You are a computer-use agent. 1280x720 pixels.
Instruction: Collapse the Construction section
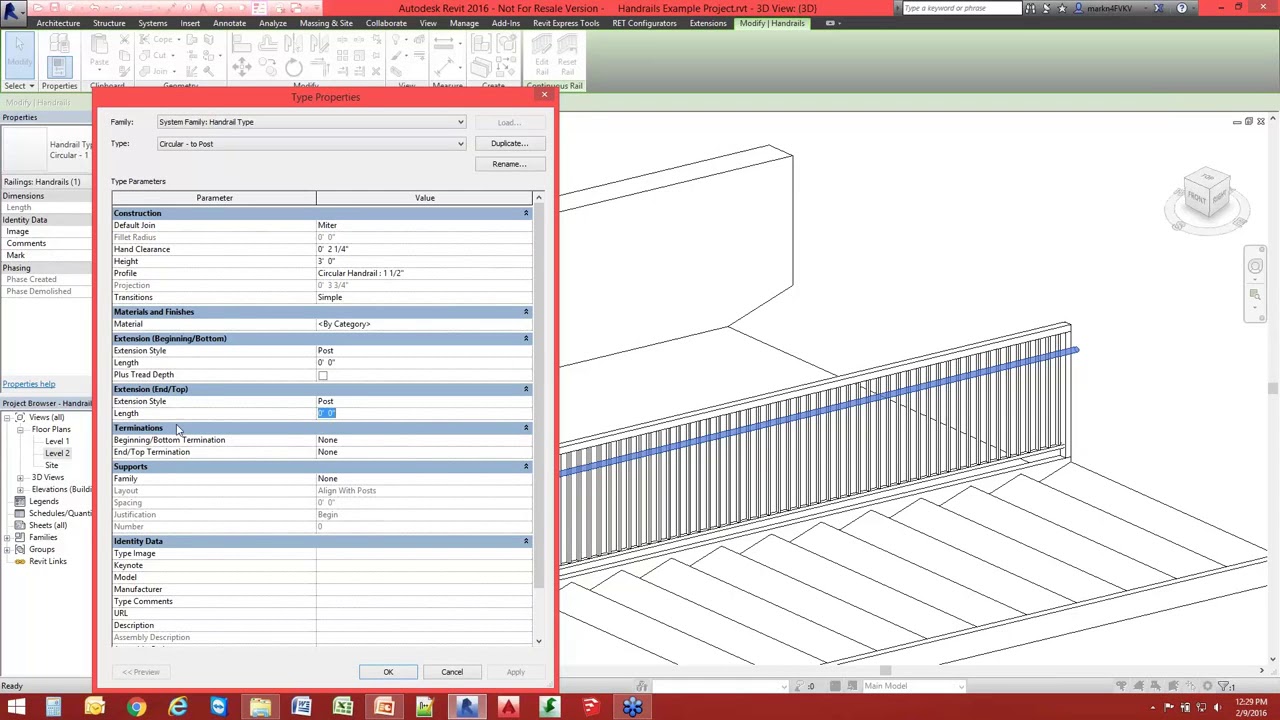tap(526, 213)
